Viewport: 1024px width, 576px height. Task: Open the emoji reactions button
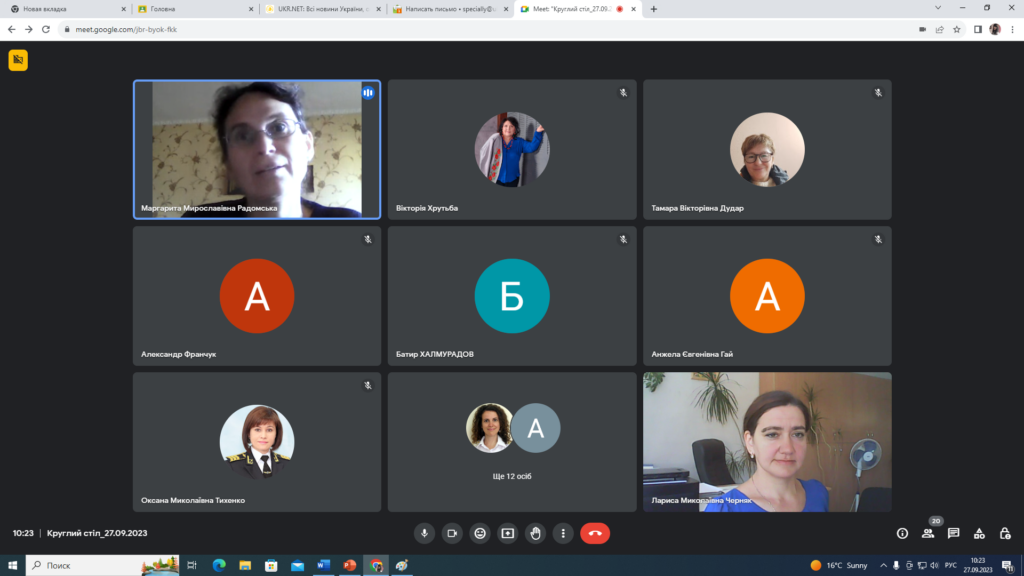[480, 533]
